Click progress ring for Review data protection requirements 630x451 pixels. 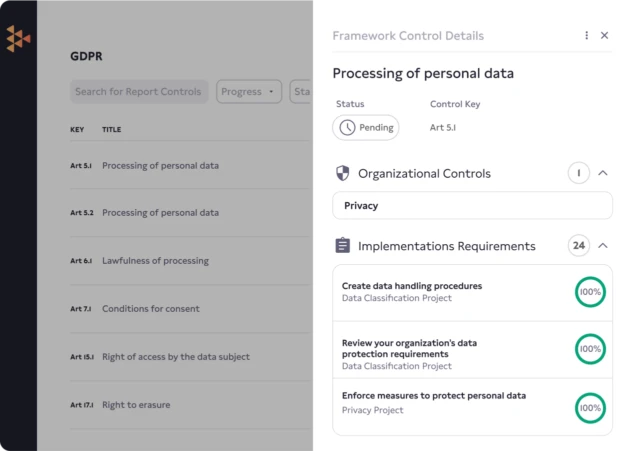click(x=590, y=349)
